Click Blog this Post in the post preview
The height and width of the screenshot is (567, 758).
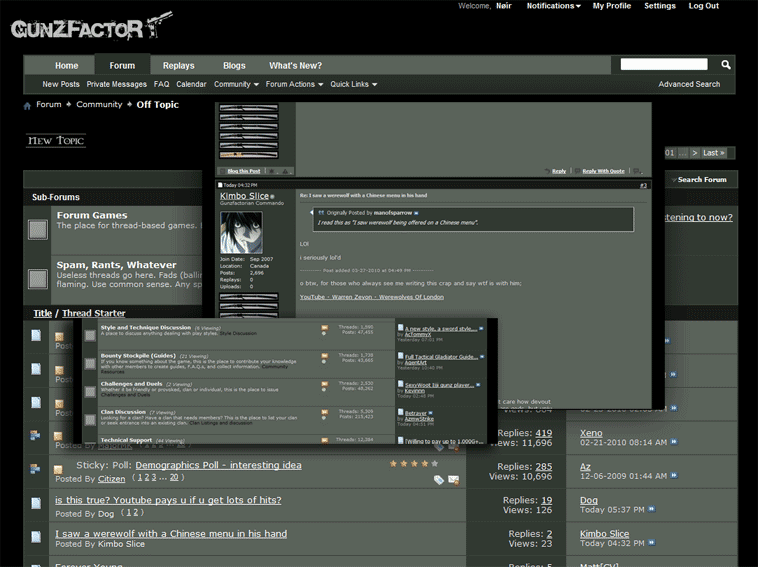coord(244,171)
